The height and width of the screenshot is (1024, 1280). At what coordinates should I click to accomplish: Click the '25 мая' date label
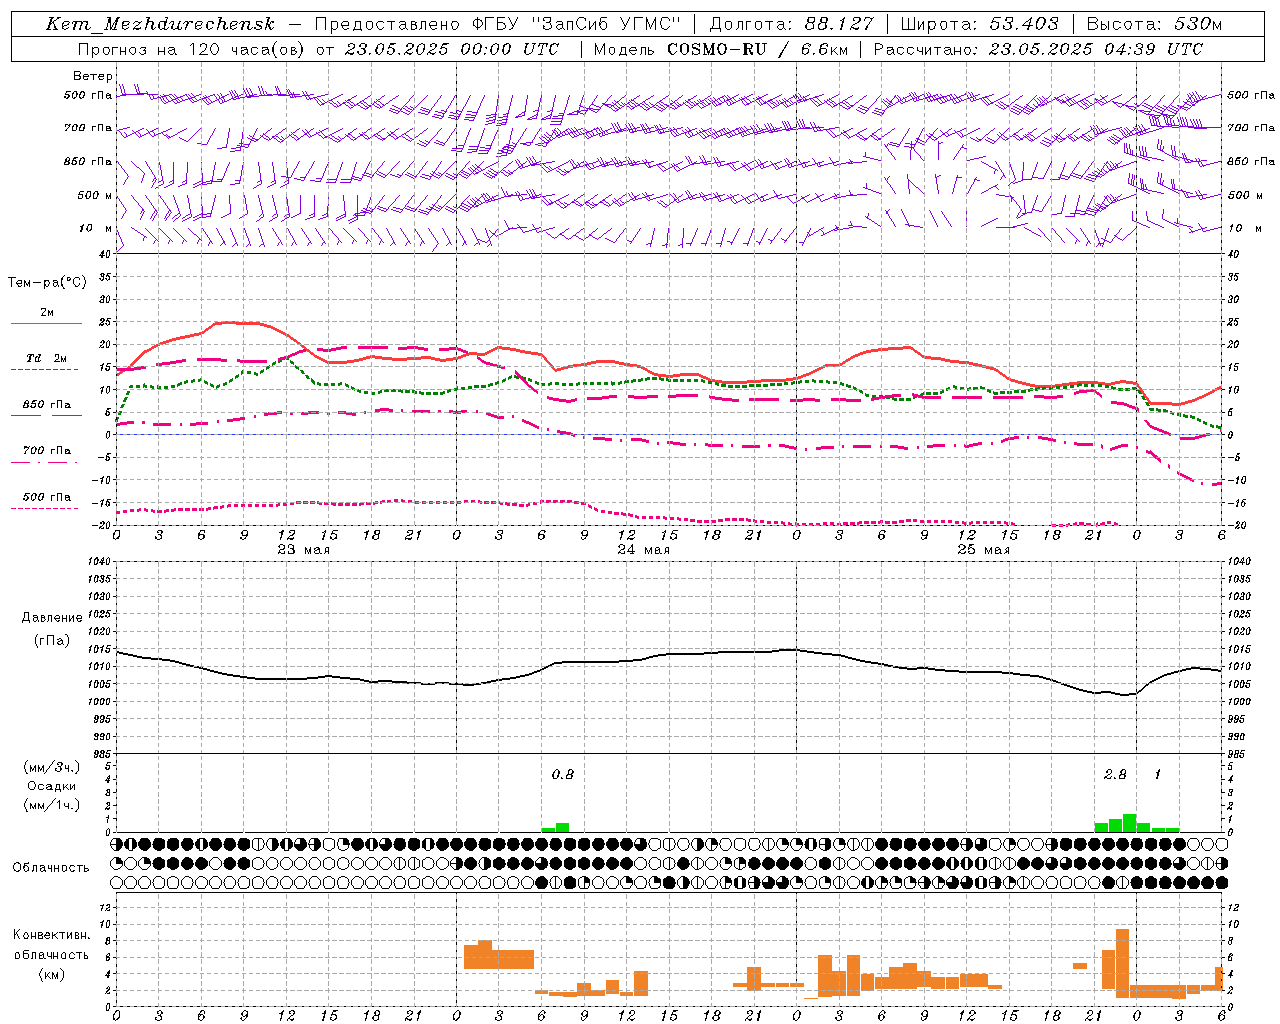tap(983, 550)
